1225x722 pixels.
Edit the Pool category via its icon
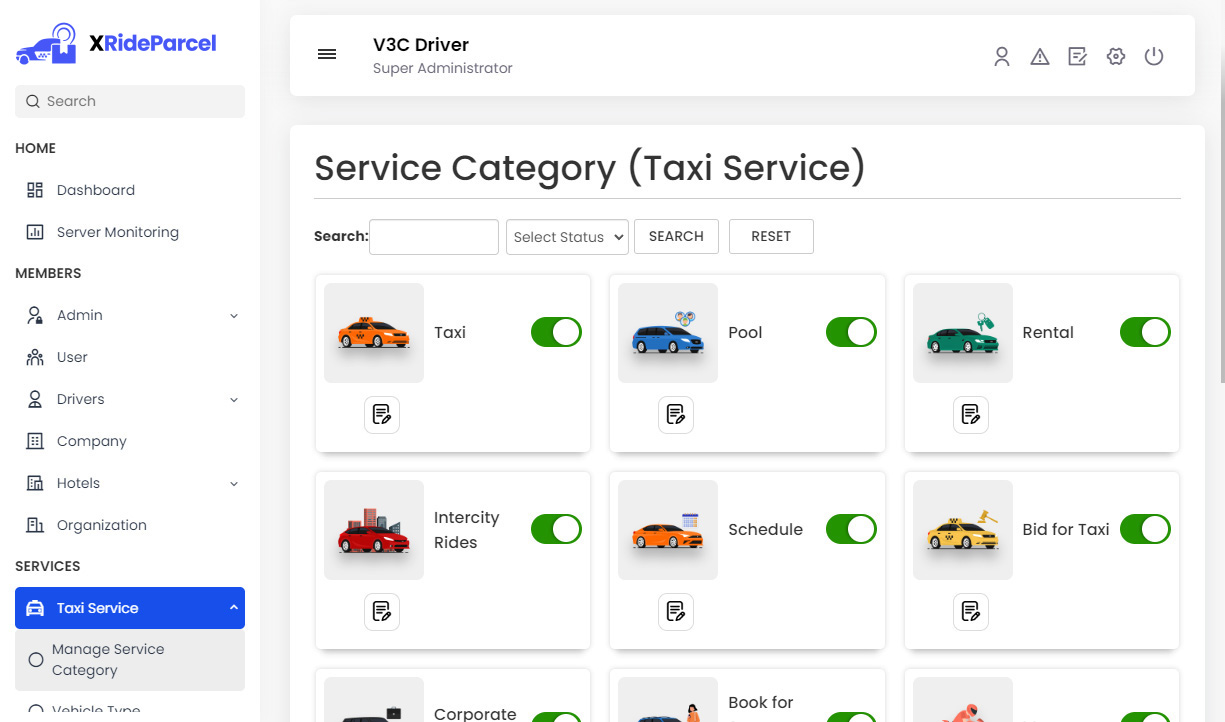pos(676,415)
